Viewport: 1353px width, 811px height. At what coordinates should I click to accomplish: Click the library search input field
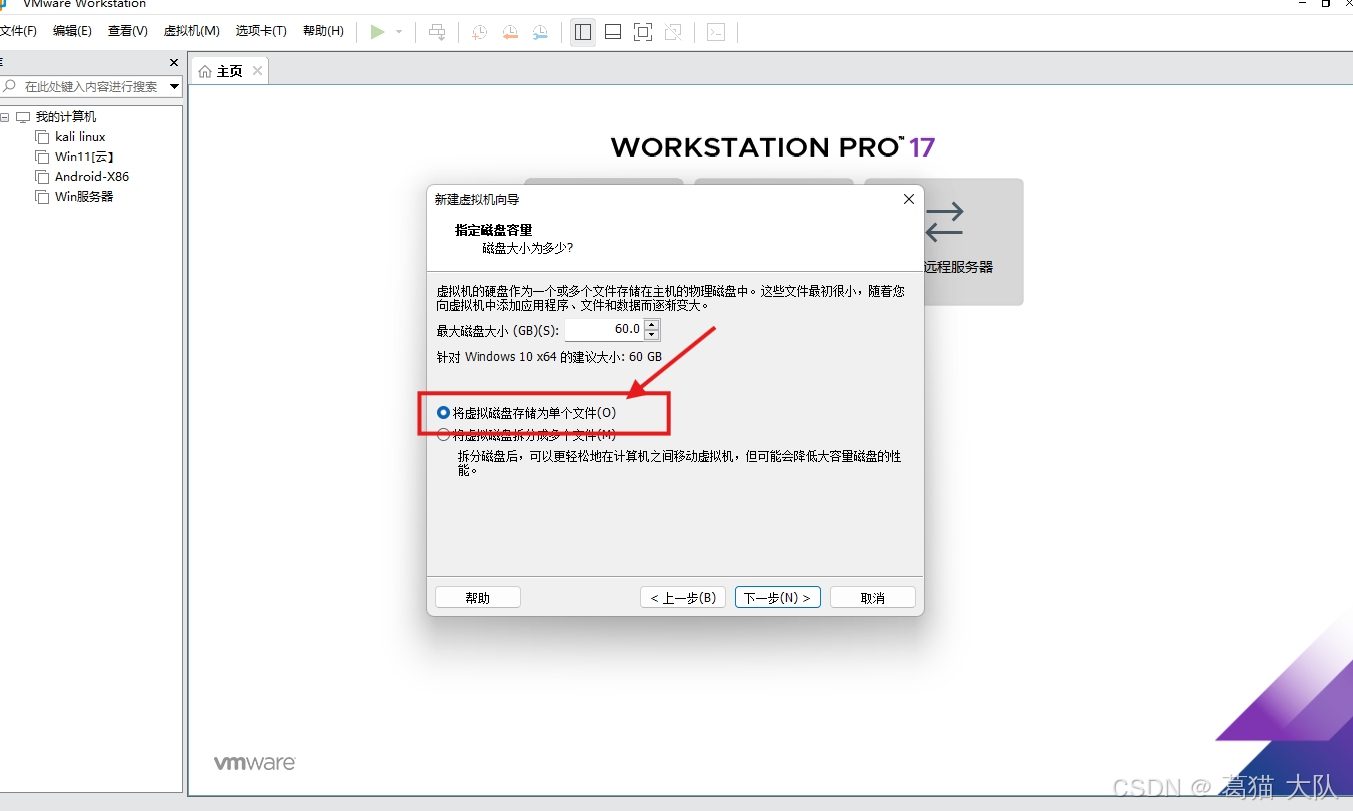tap(92, 87)
